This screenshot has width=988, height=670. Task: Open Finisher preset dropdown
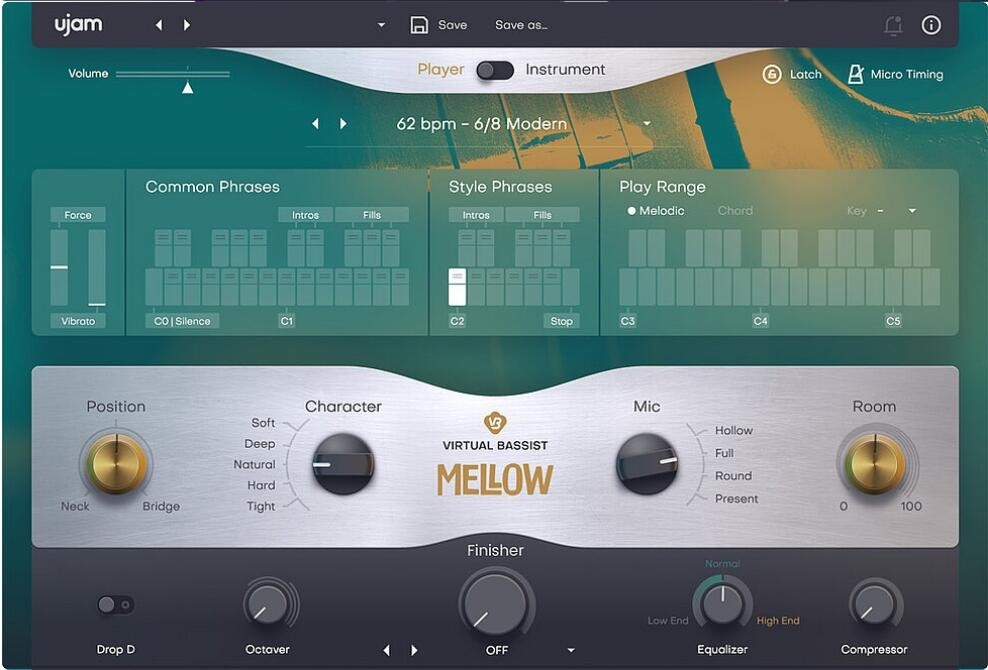pos(571,650)
